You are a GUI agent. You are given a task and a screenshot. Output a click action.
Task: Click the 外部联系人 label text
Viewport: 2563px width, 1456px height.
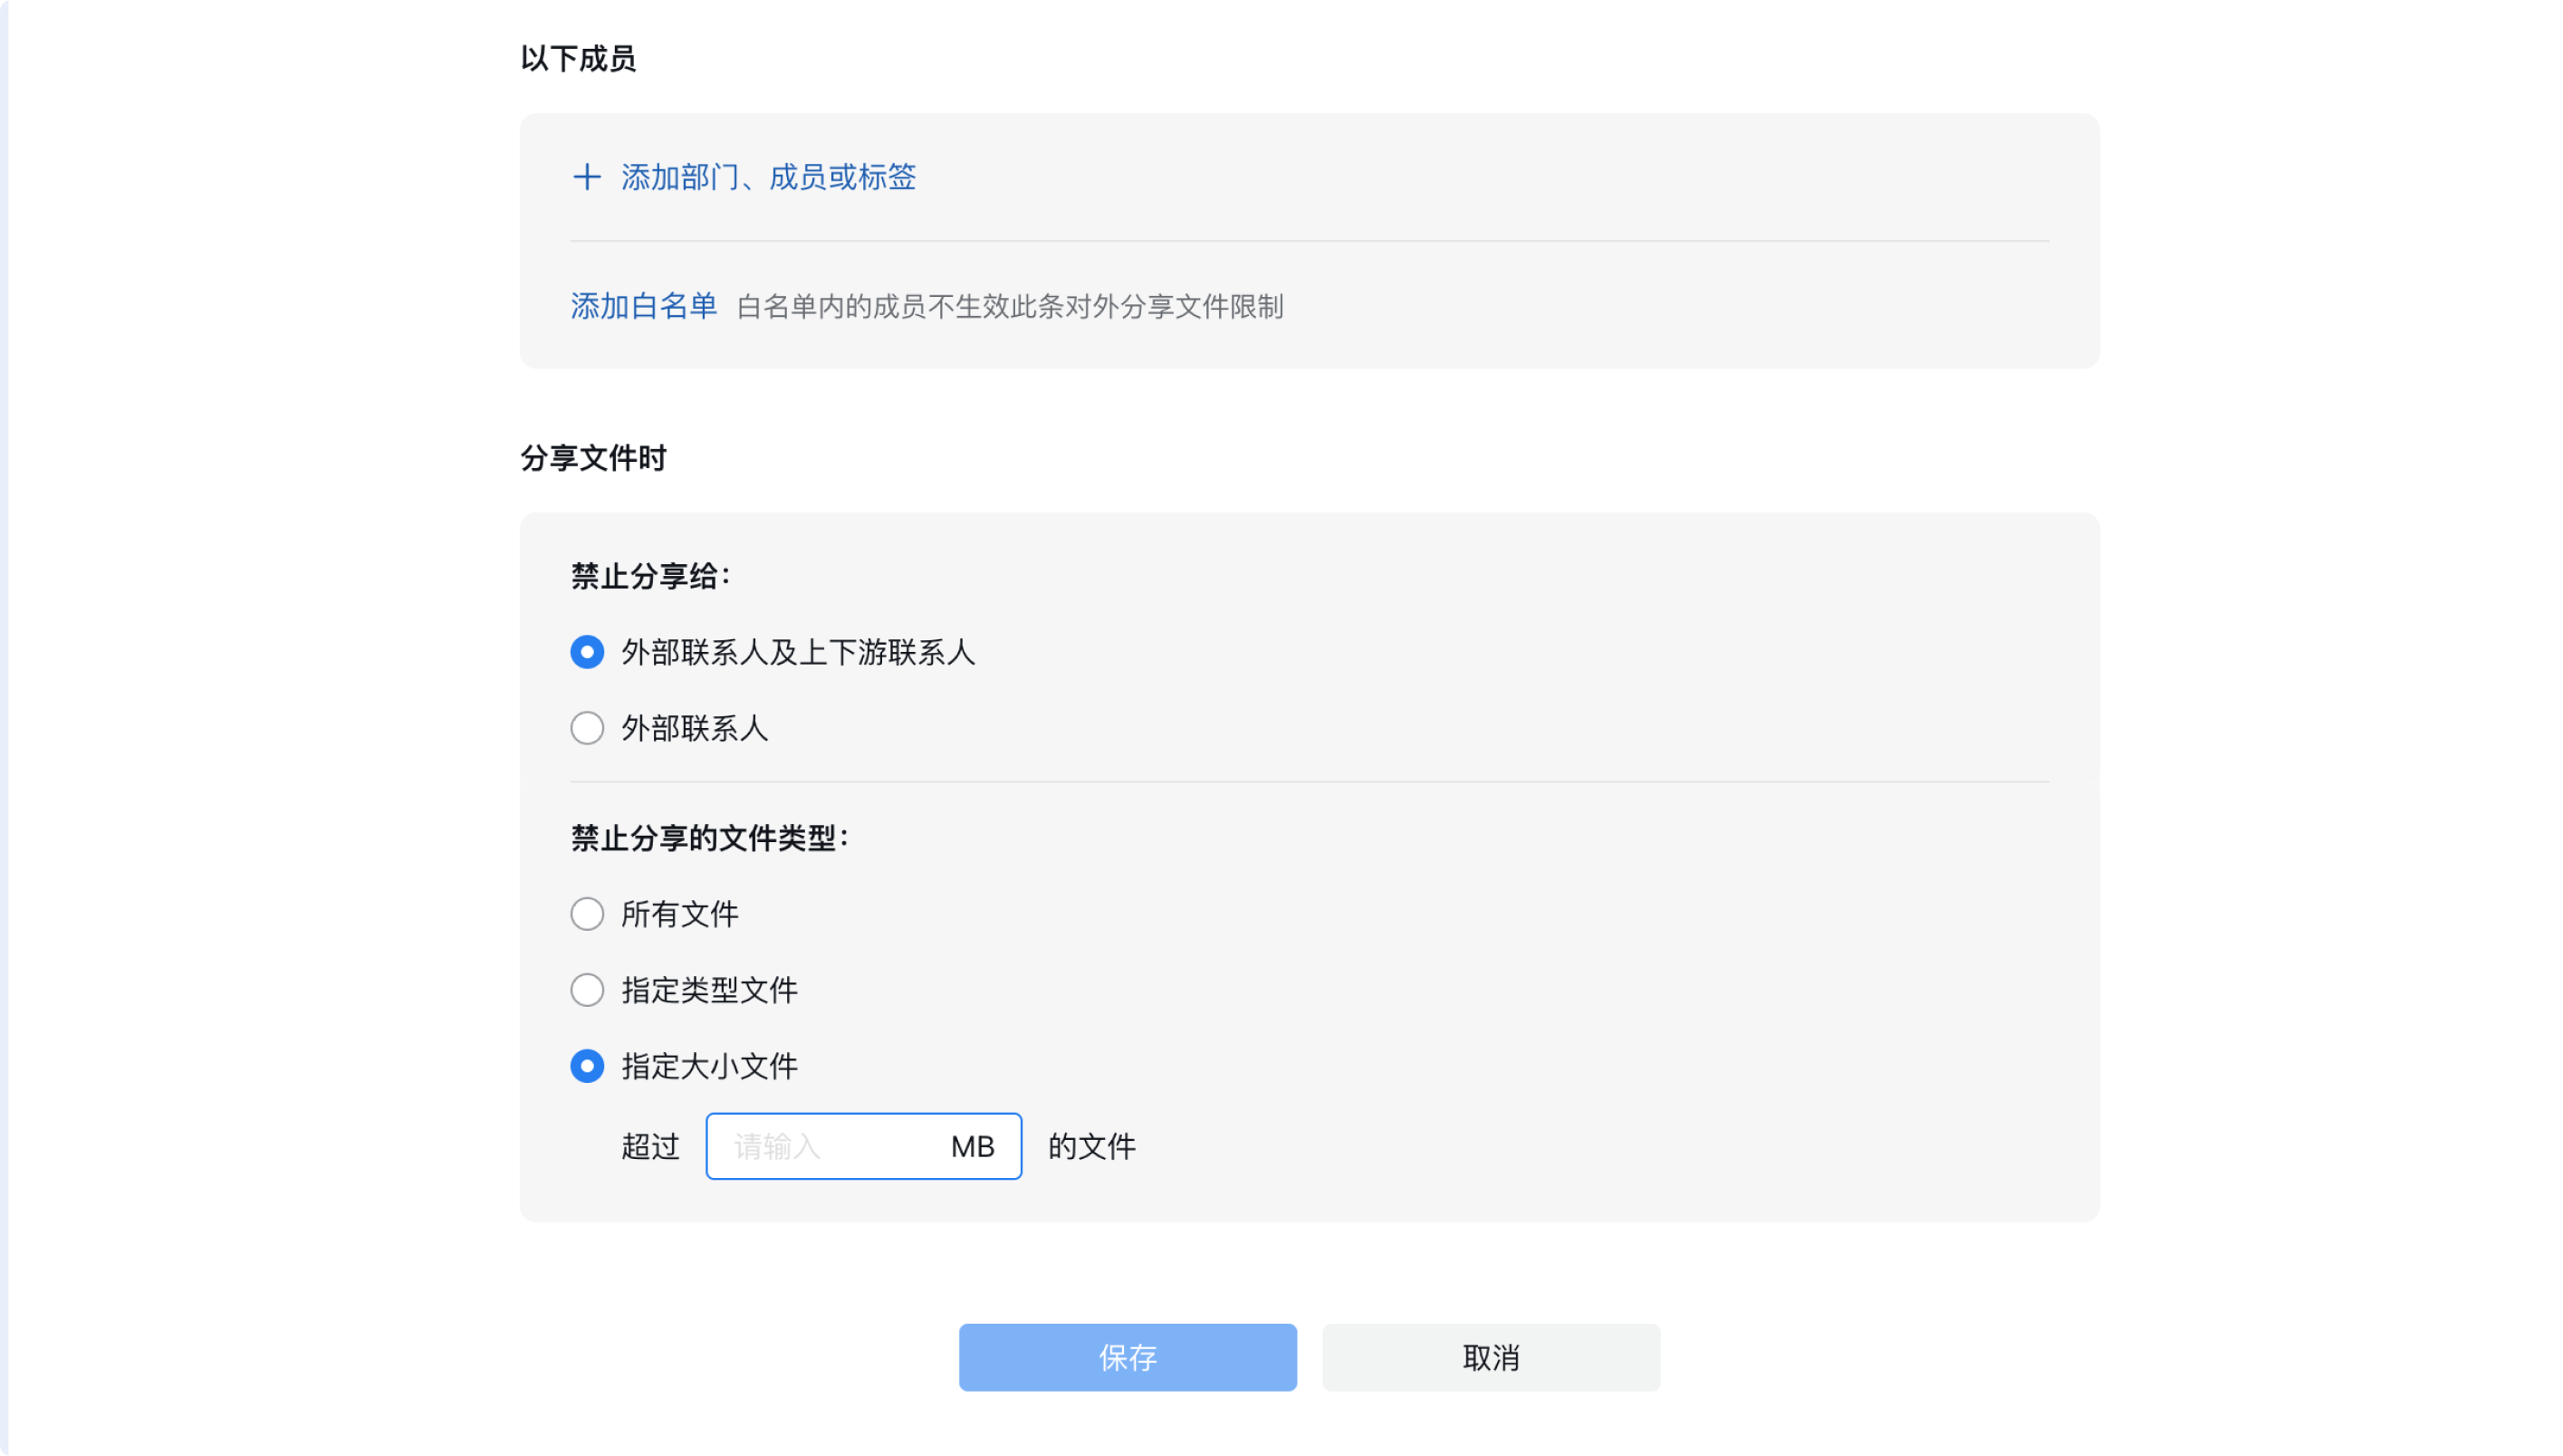point(695,728)
